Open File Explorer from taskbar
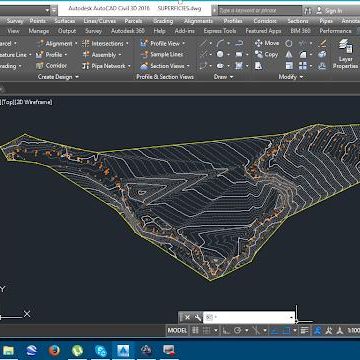The width and height of the screenshot is (360, 360). click(x=9, y=350)
